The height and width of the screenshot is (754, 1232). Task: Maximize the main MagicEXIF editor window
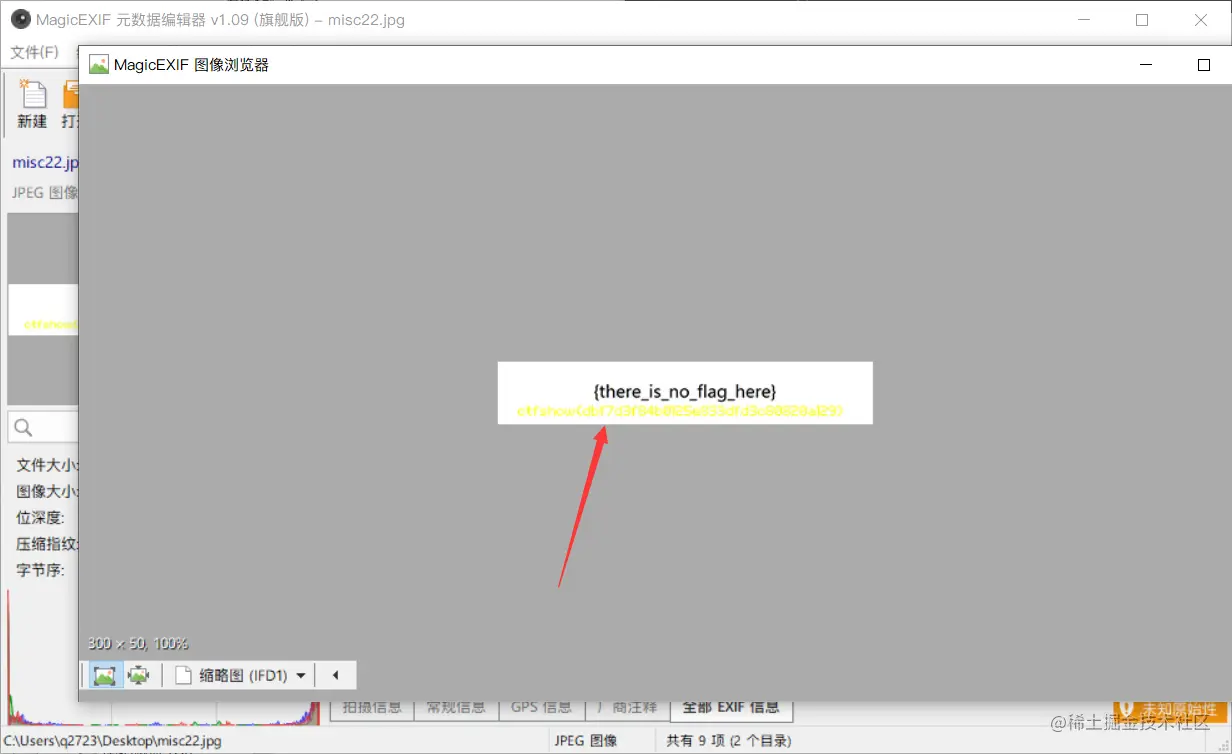pyautogui.click(x=1142, y=20)
